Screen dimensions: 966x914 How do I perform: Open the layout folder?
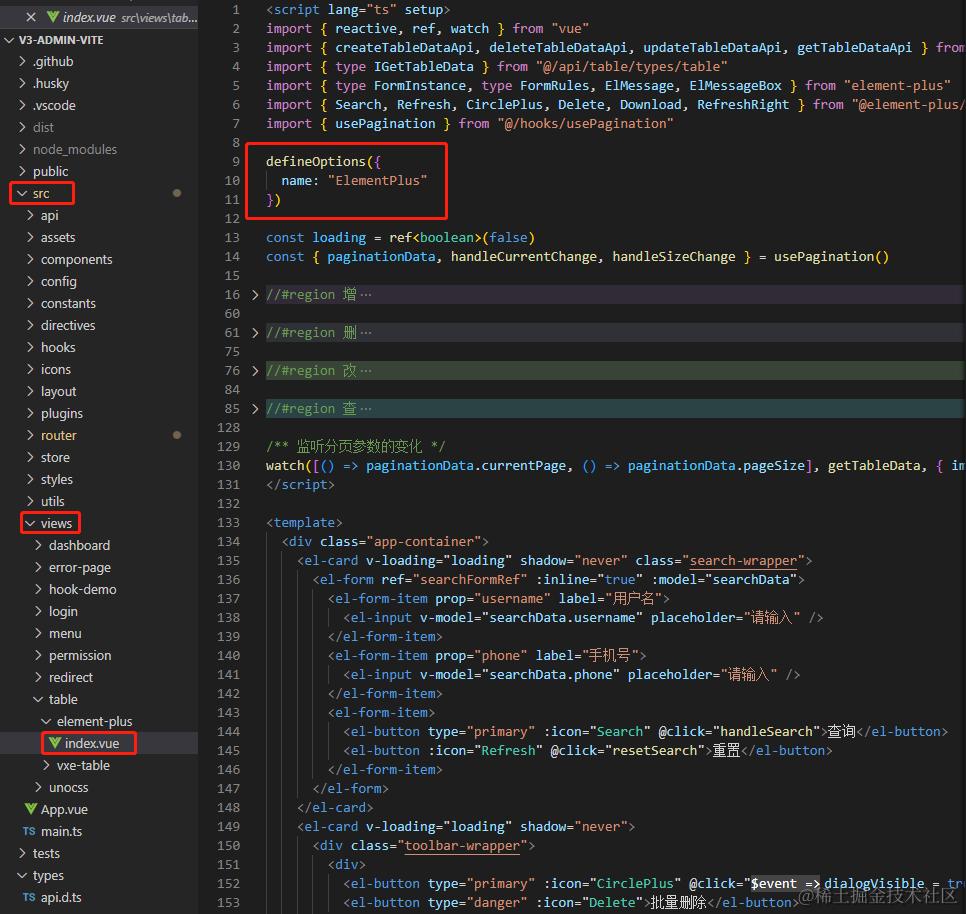pos(59,392)
